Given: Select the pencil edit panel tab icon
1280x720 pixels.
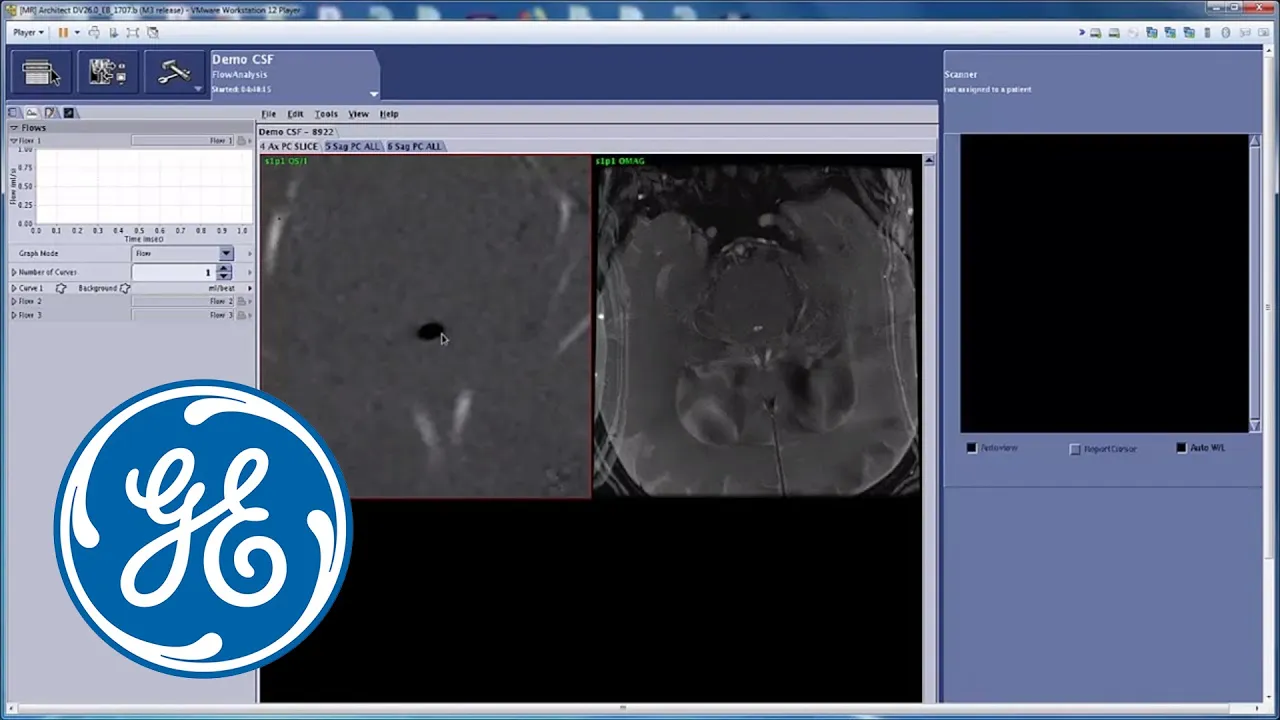Looking at the screenshot, I should coord(50,113).
